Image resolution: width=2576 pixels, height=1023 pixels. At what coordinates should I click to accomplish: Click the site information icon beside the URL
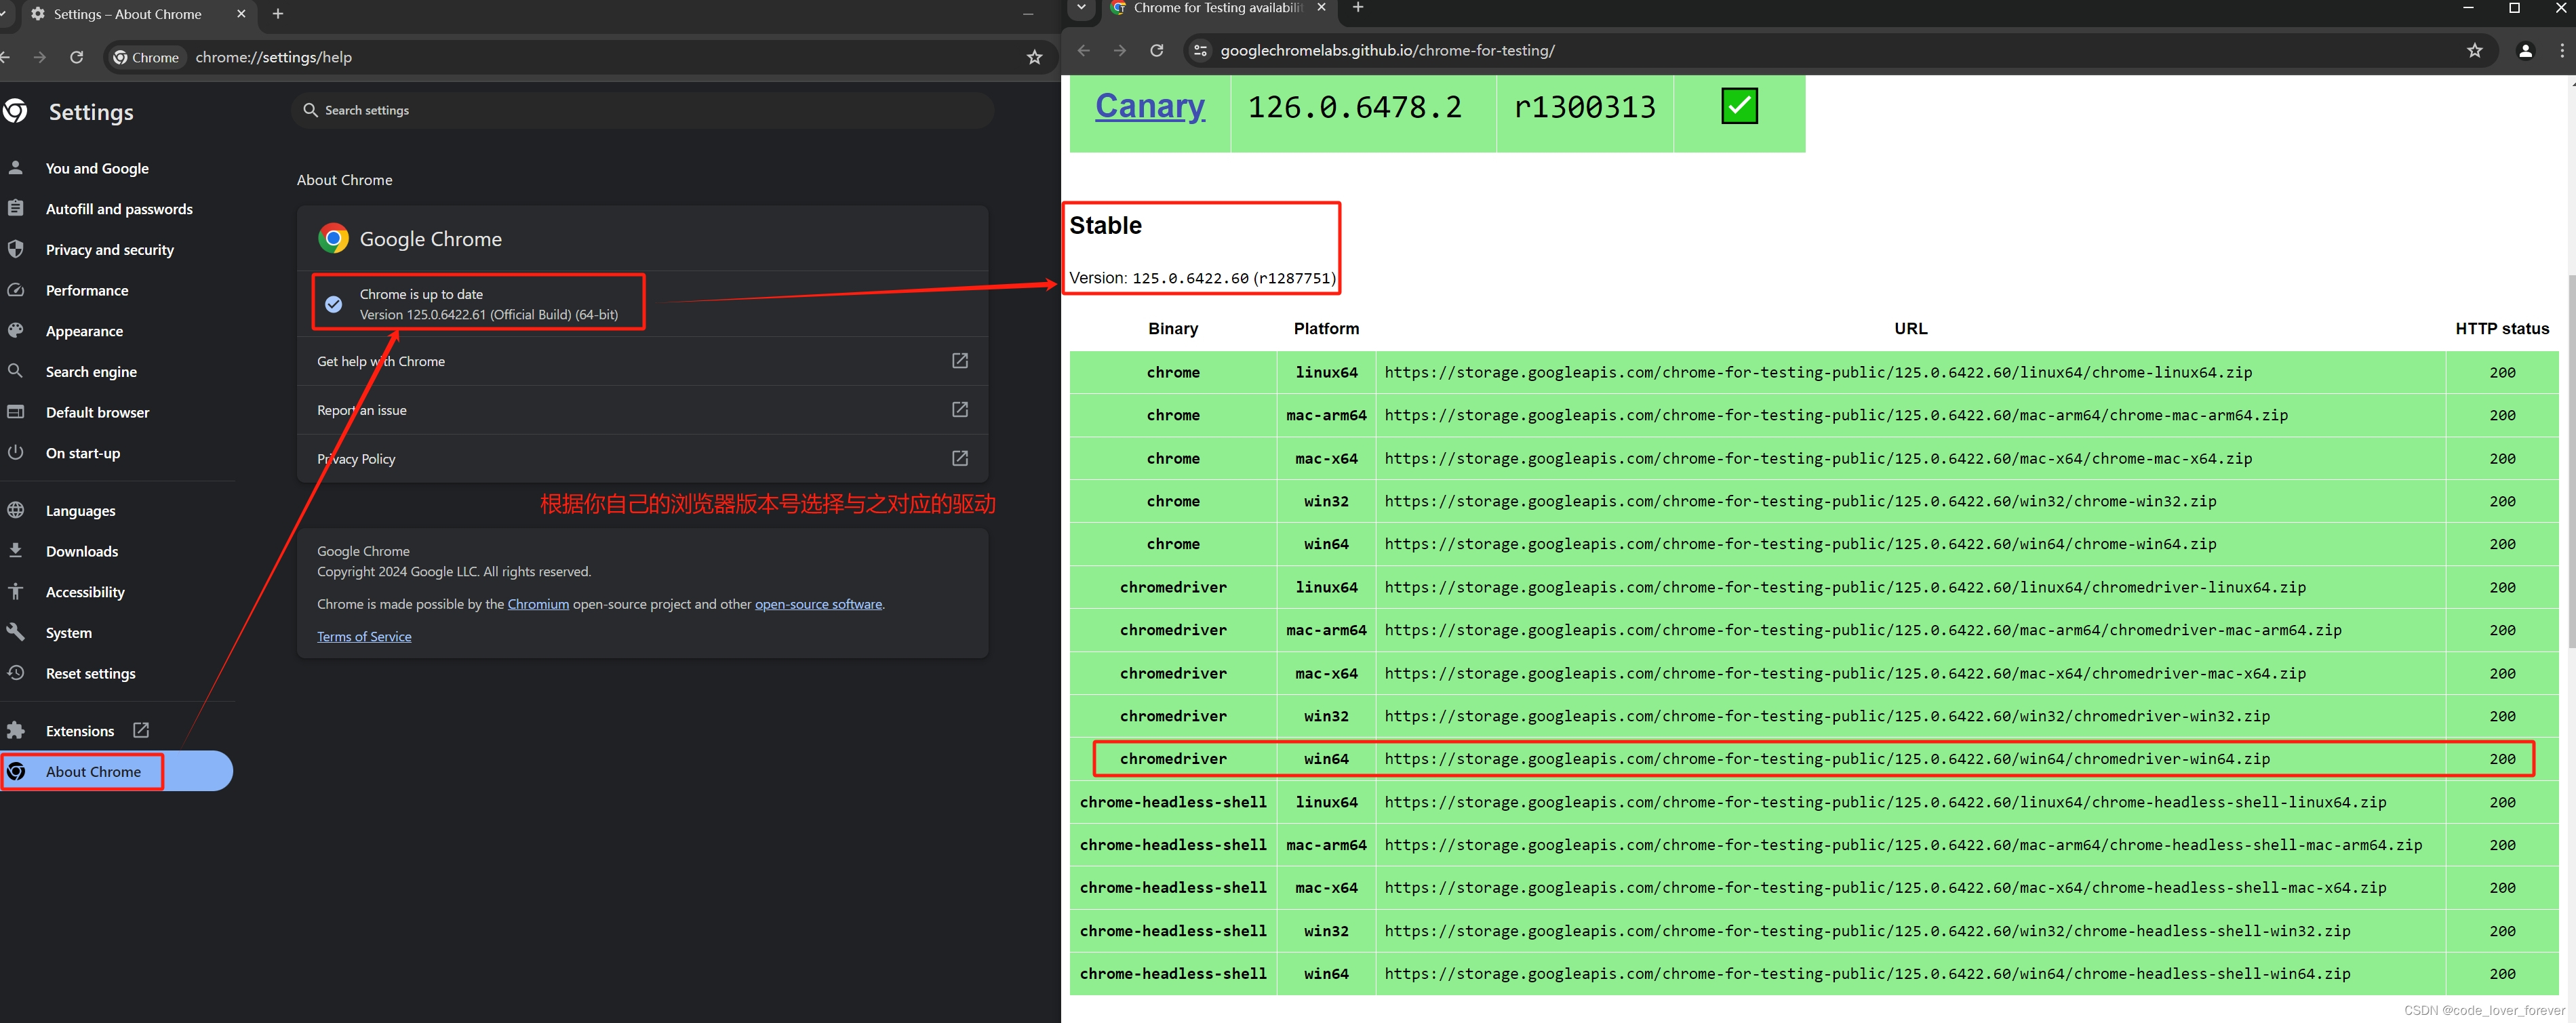point(1199,50)
